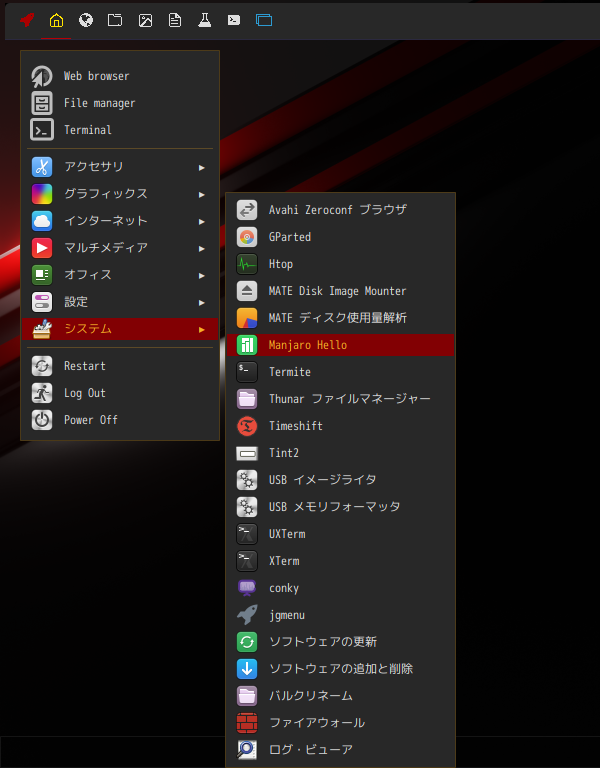Click the jgmenu rocket icon
600x768 pixels.
point(247,615)
